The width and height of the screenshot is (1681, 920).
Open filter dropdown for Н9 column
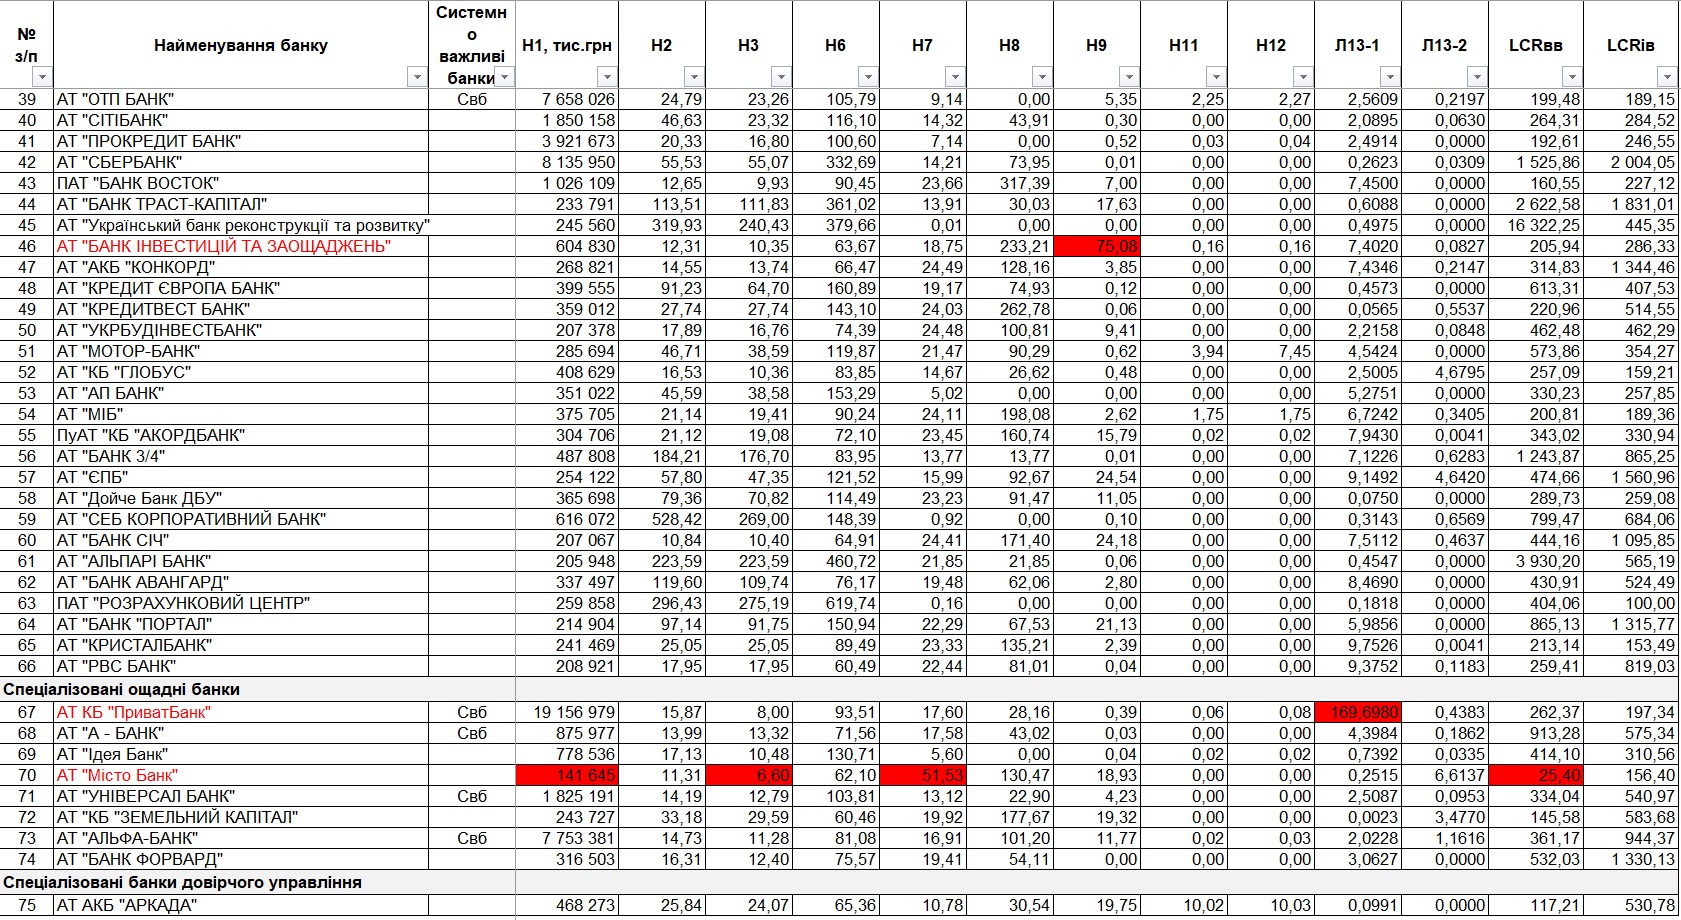[x=1129, y=77]
